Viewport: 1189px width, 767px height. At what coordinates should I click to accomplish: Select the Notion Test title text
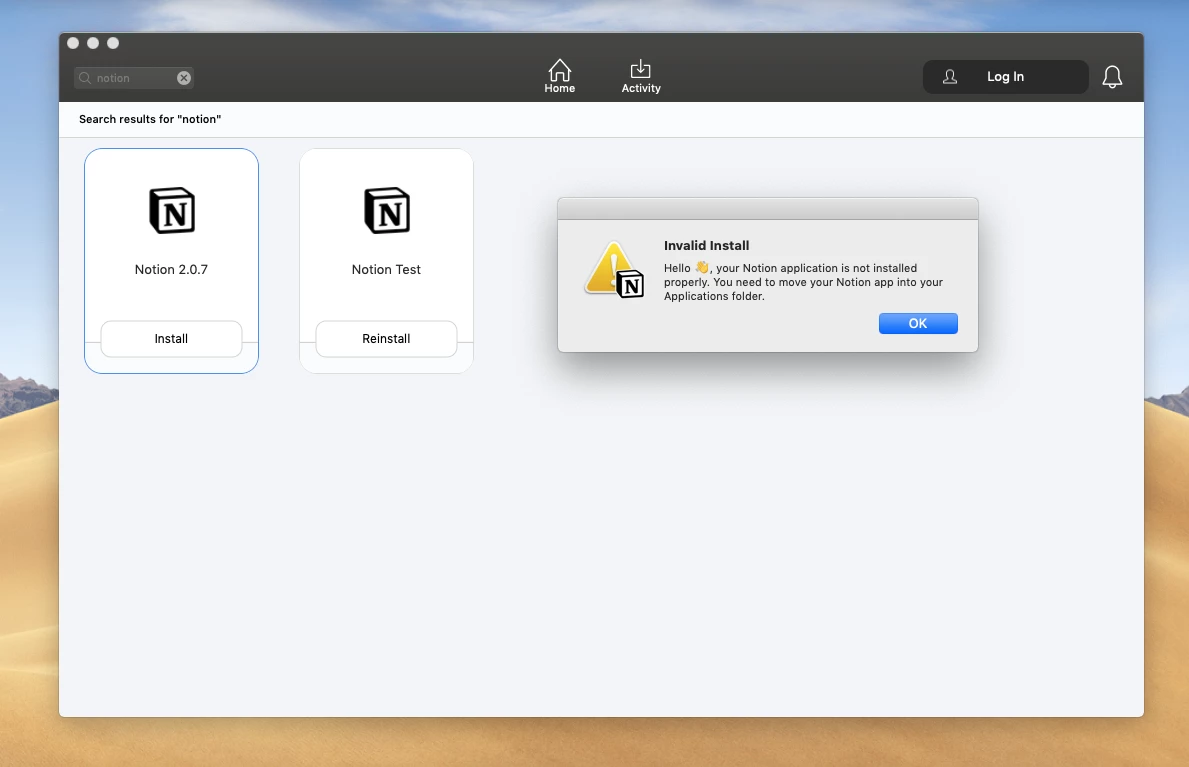[x=386, y=269]
